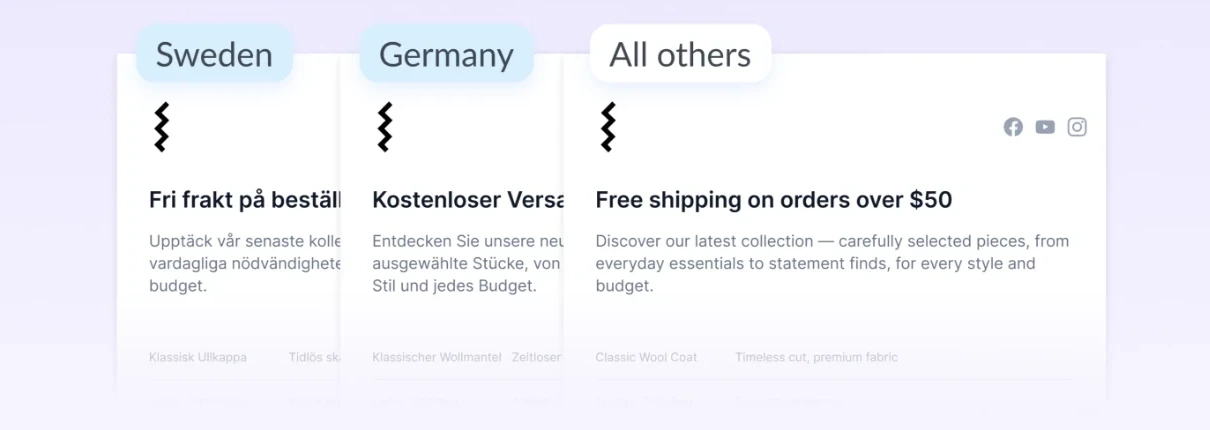Click the zigzag logo in Germany card
Viewport: 1210px width, 430px height.
pos(384,127)
